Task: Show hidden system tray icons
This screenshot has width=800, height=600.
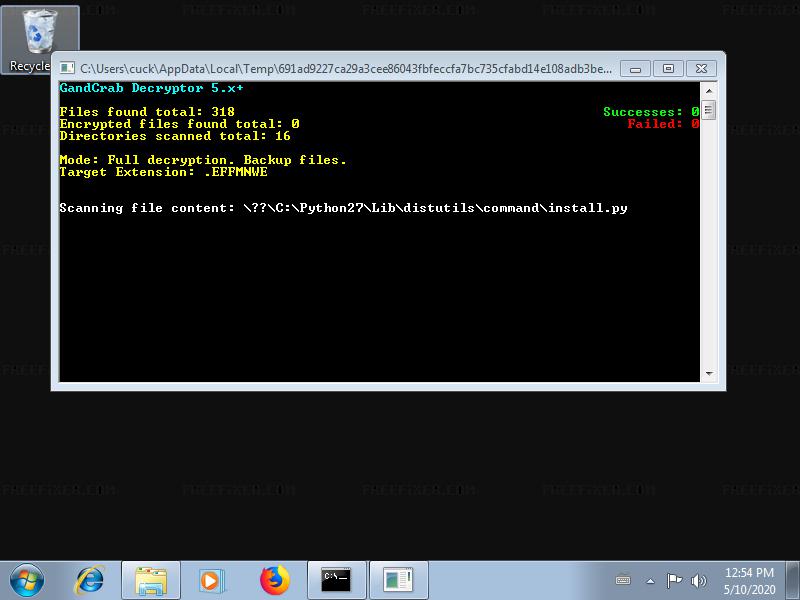Action: [651, 581]
